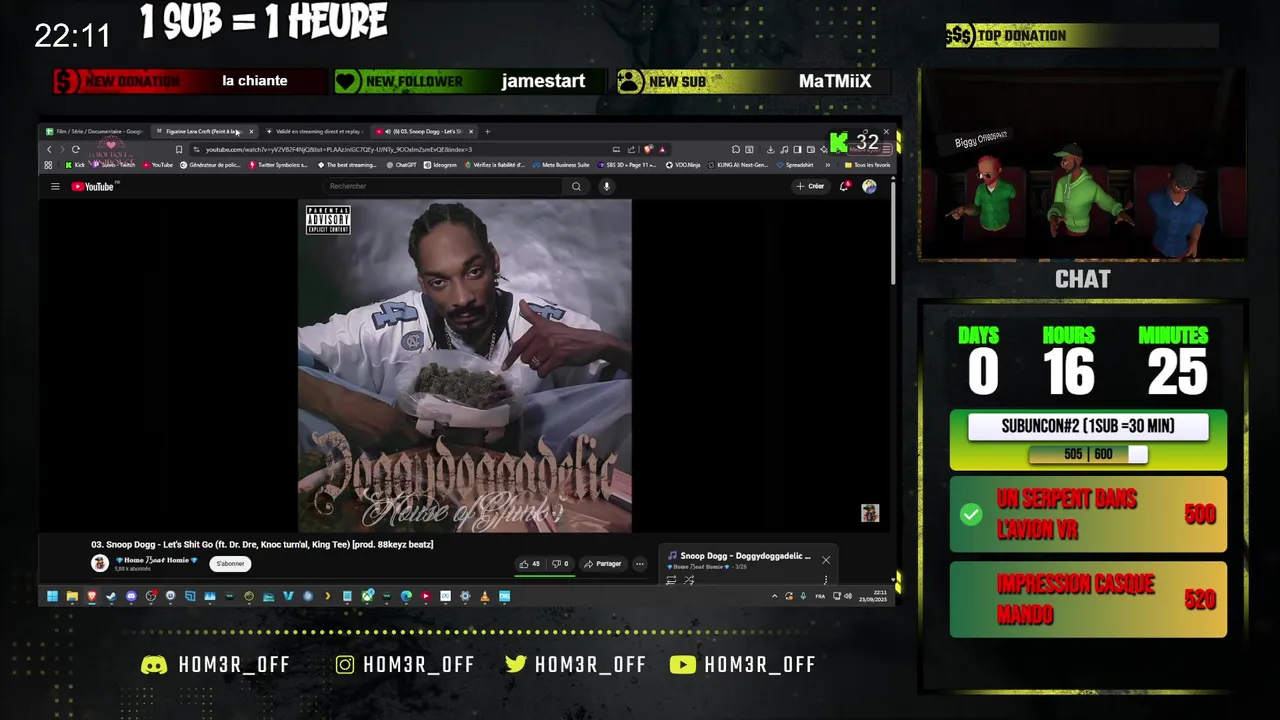Click the corner channel watermark thumbnail on video
Viewport: 1280px width, 720px height.
tap(870, 513)
